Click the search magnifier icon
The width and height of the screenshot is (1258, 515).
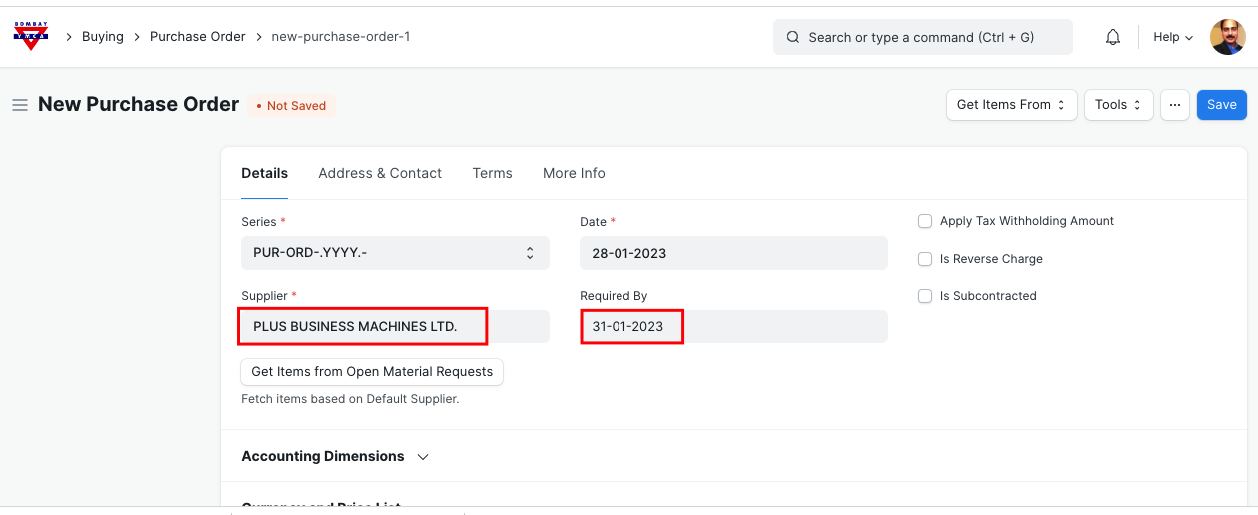pos(793,37)
